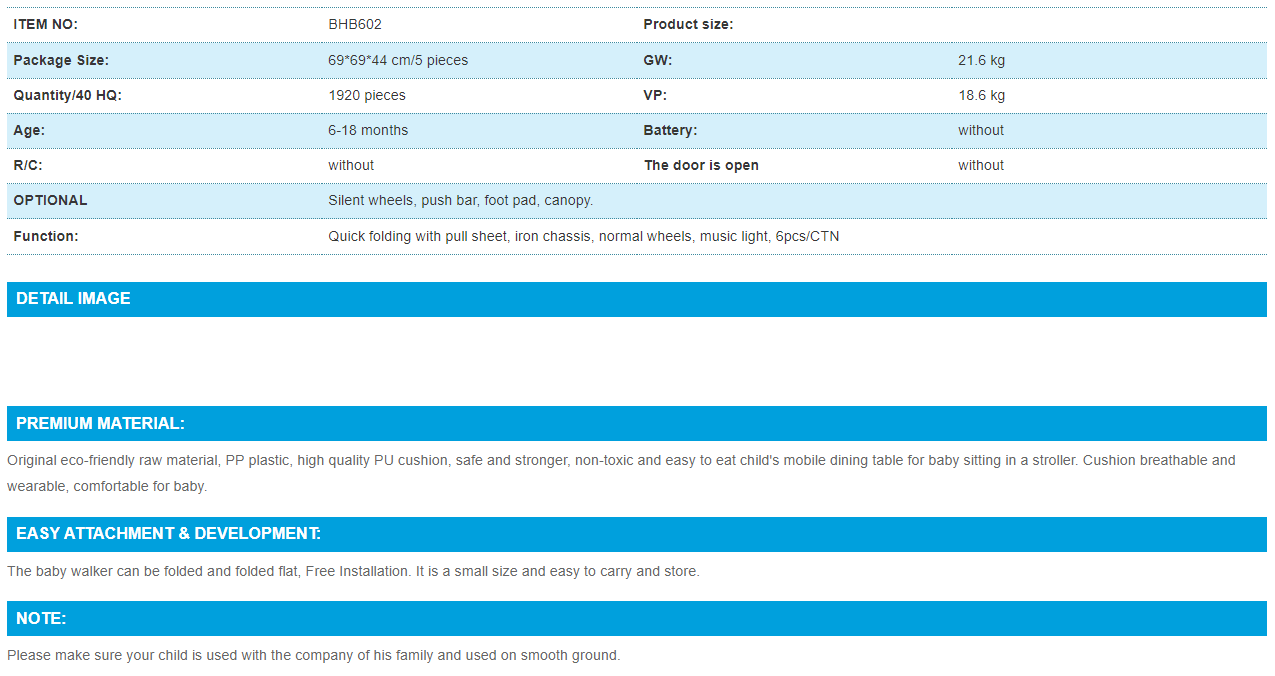Click the "Package Size:" row label

[61, 60]
